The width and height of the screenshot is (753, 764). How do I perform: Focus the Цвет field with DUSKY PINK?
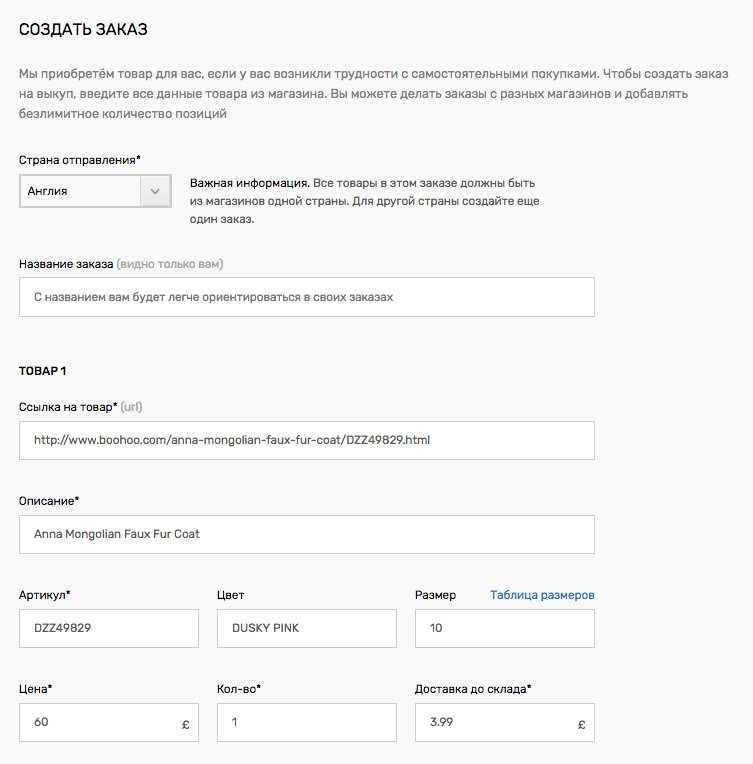[x=307, y=629]
